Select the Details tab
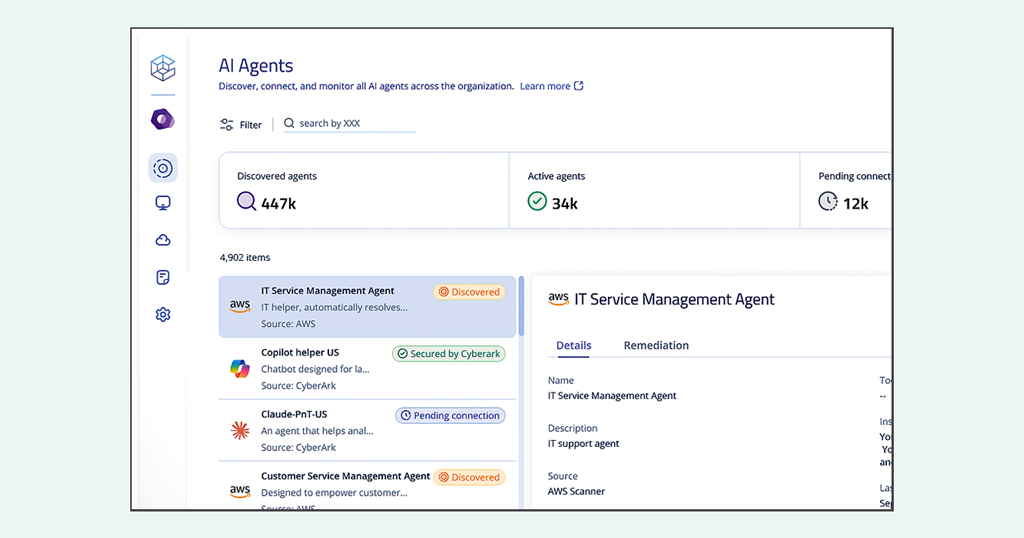This screenshot has height=538, width=1024. 574,345
